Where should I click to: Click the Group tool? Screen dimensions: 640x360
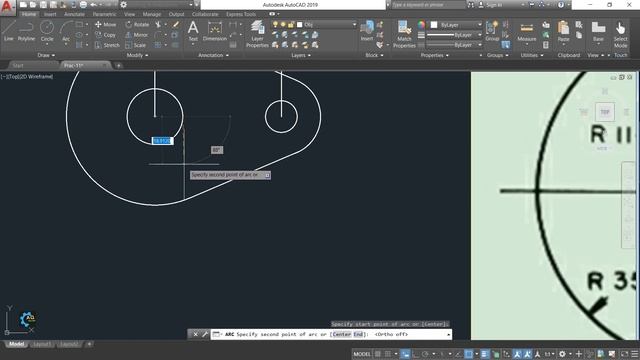(x=492, y=31)
